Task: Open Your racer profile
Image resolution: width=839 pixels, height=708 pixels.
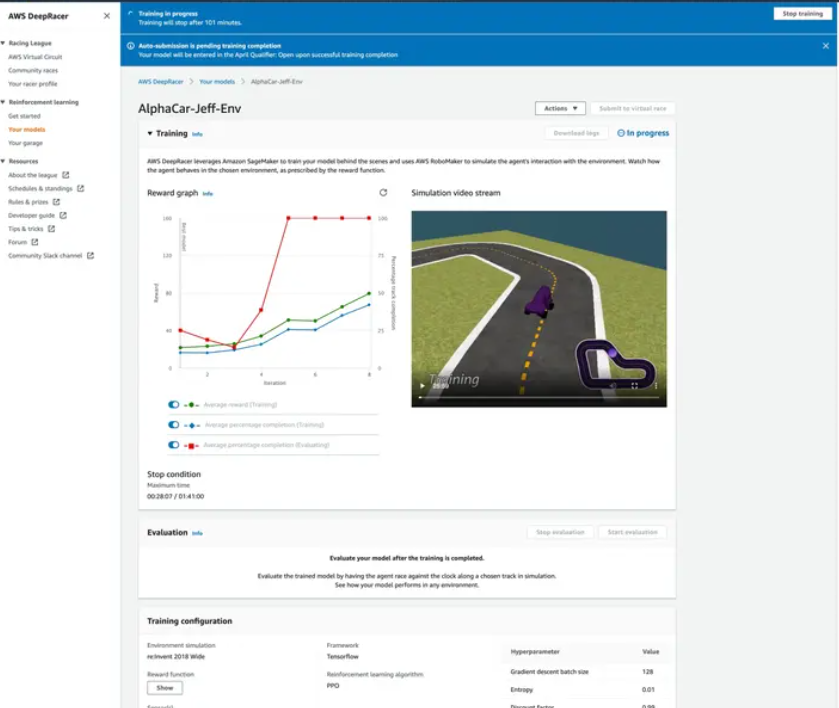Action: pos(32,83)
